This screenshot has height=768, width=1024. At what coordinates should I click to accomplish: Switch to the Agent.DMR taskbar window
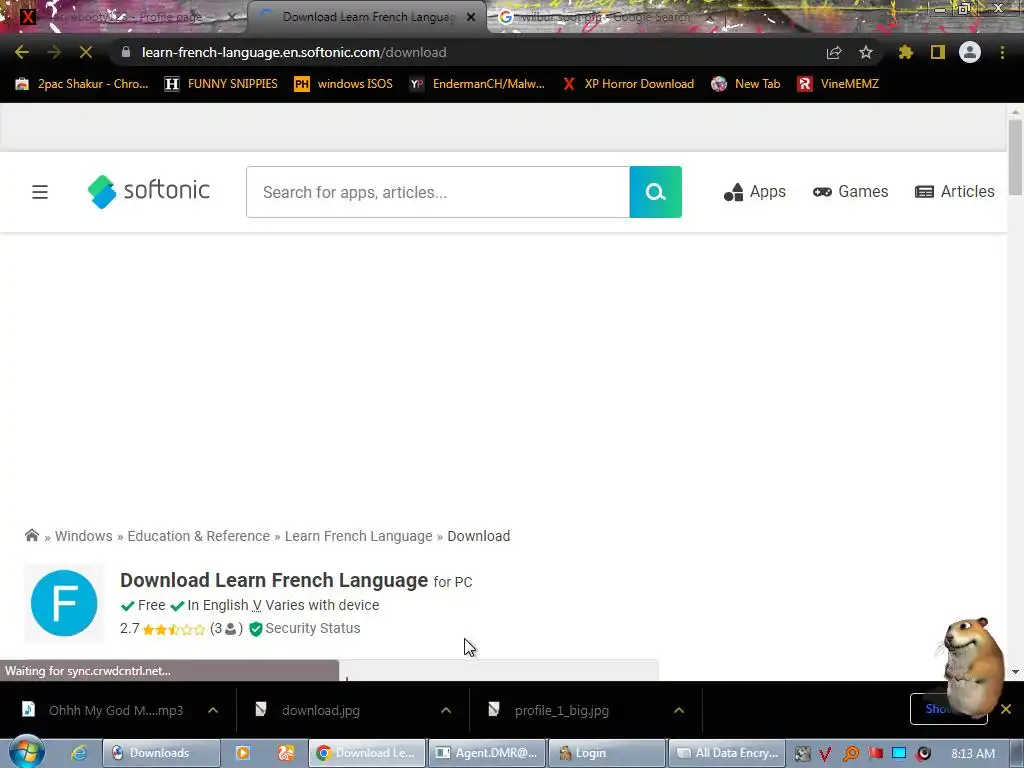[x=487, y=753]
